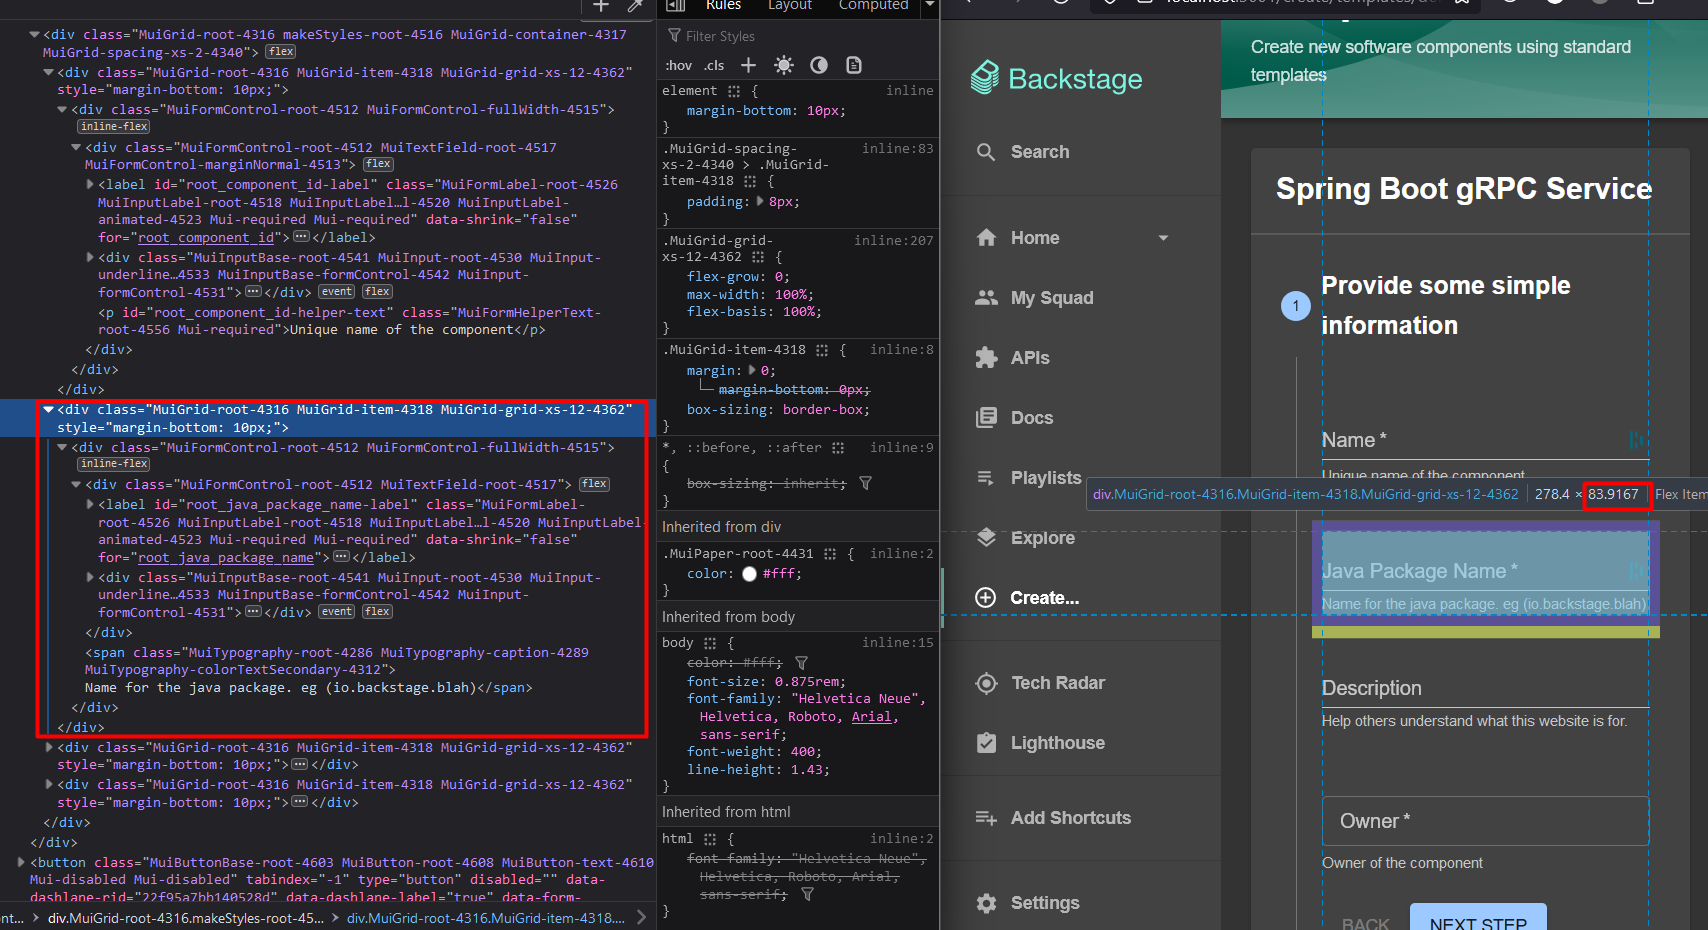Open inline:207 stylesheet source link

(x=893, y=240)
